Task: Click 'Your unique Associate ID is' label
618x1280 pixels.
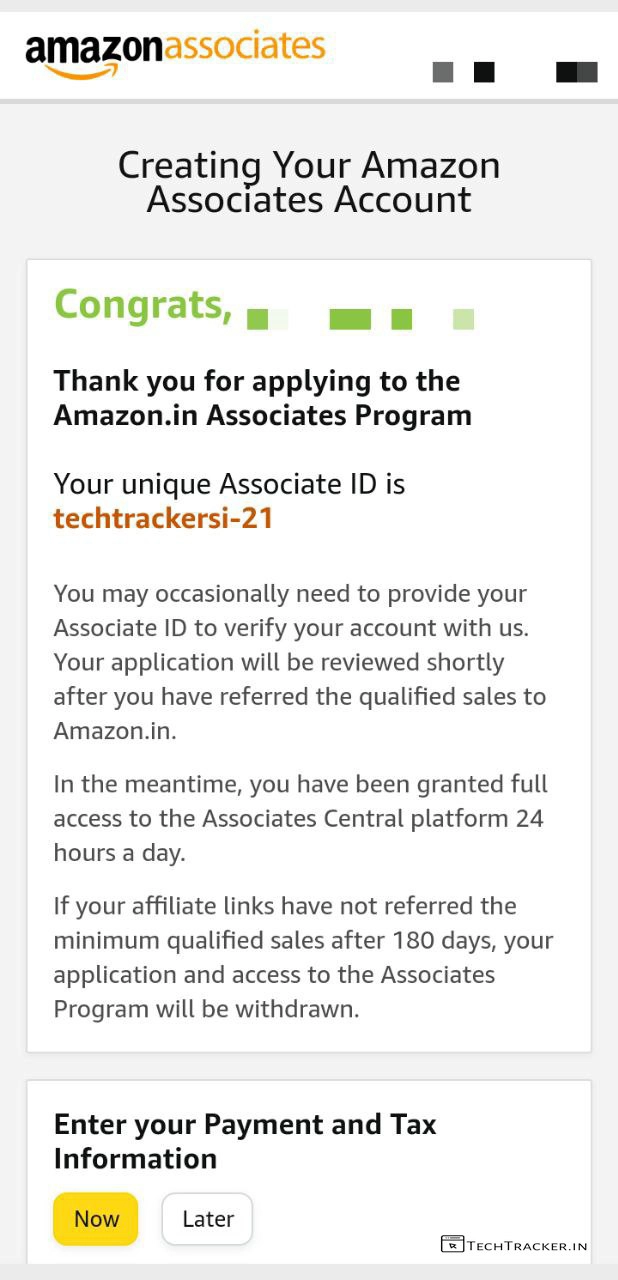Action: (x=229, y=484)
